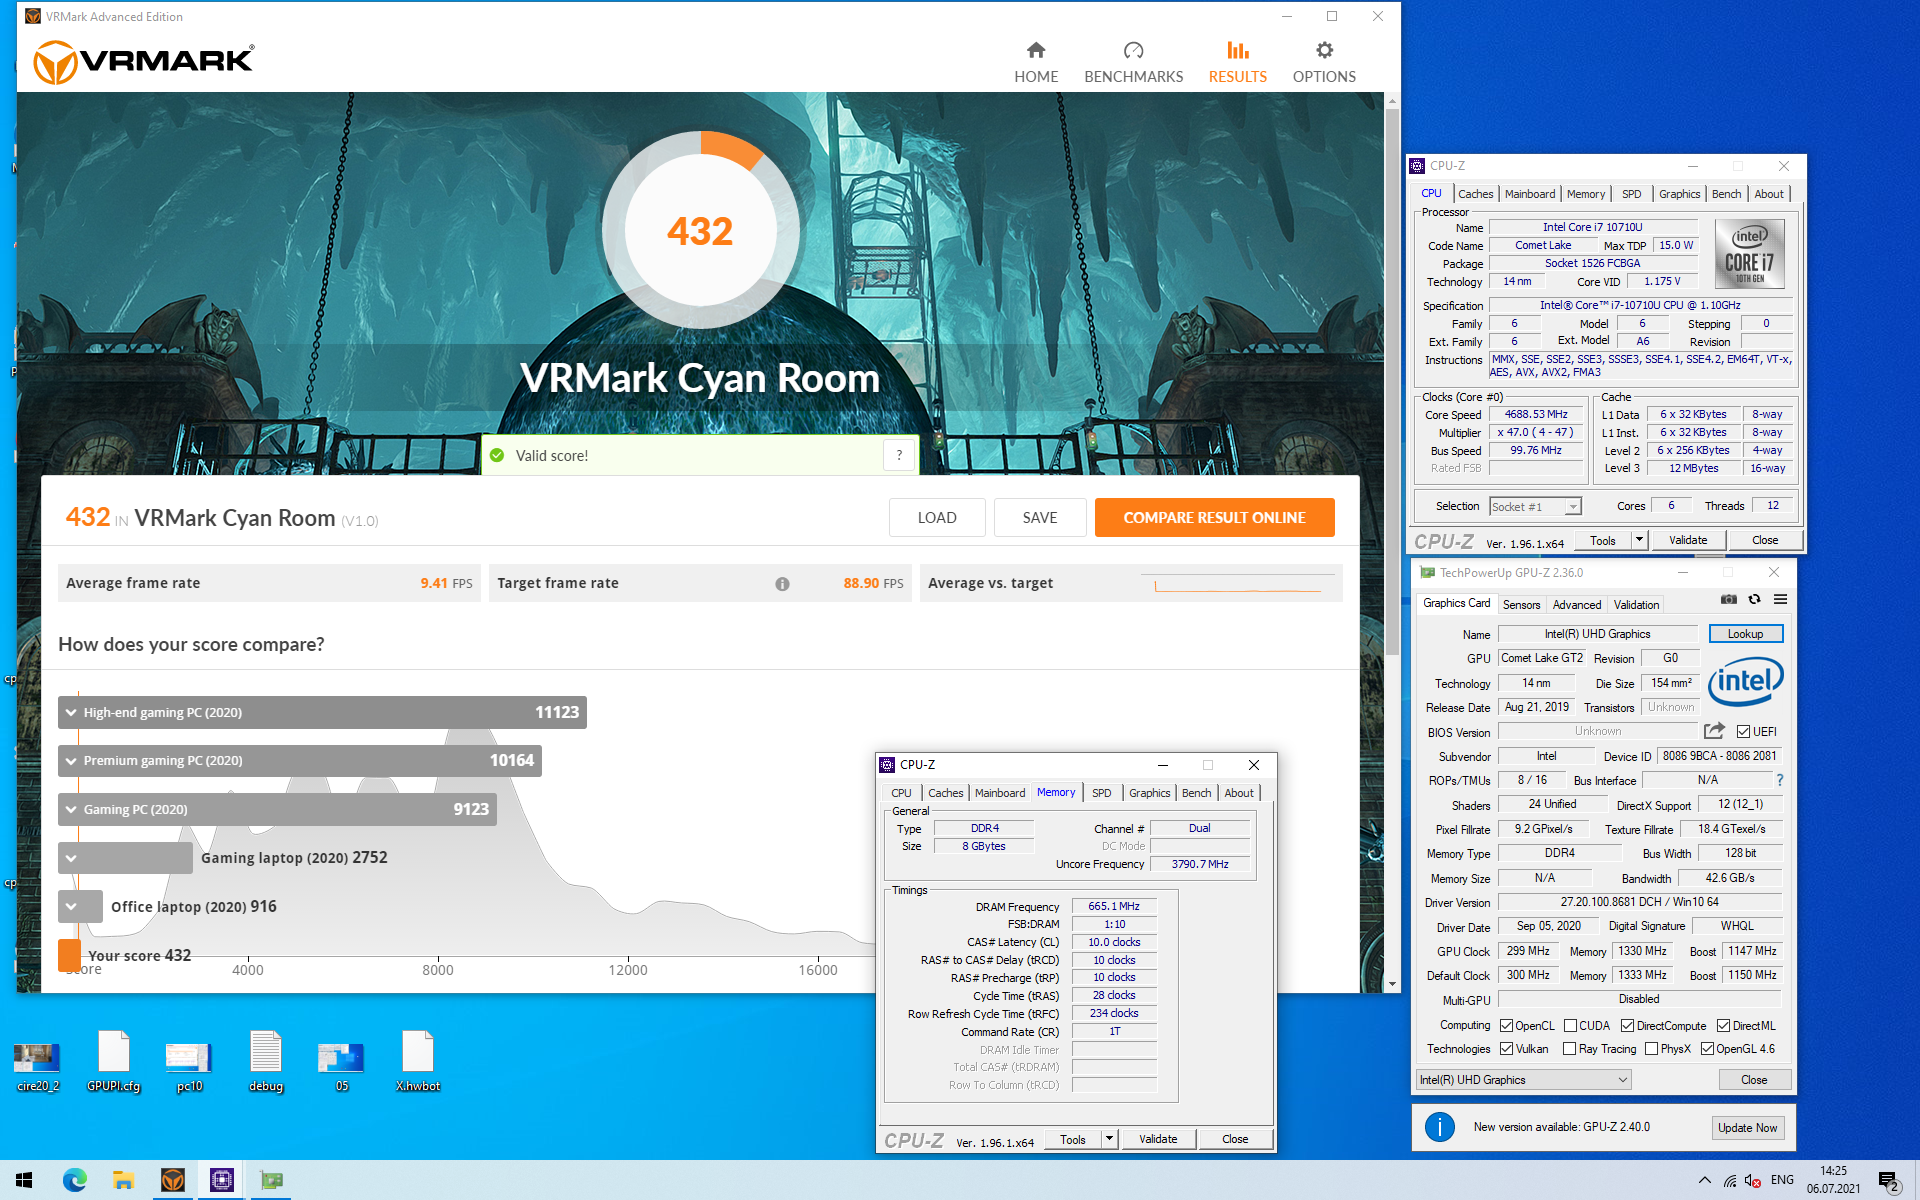Click GPU-Z Bus Interface question mark
Screen dimensions: 1920x1200
(x=1779, y=780)
